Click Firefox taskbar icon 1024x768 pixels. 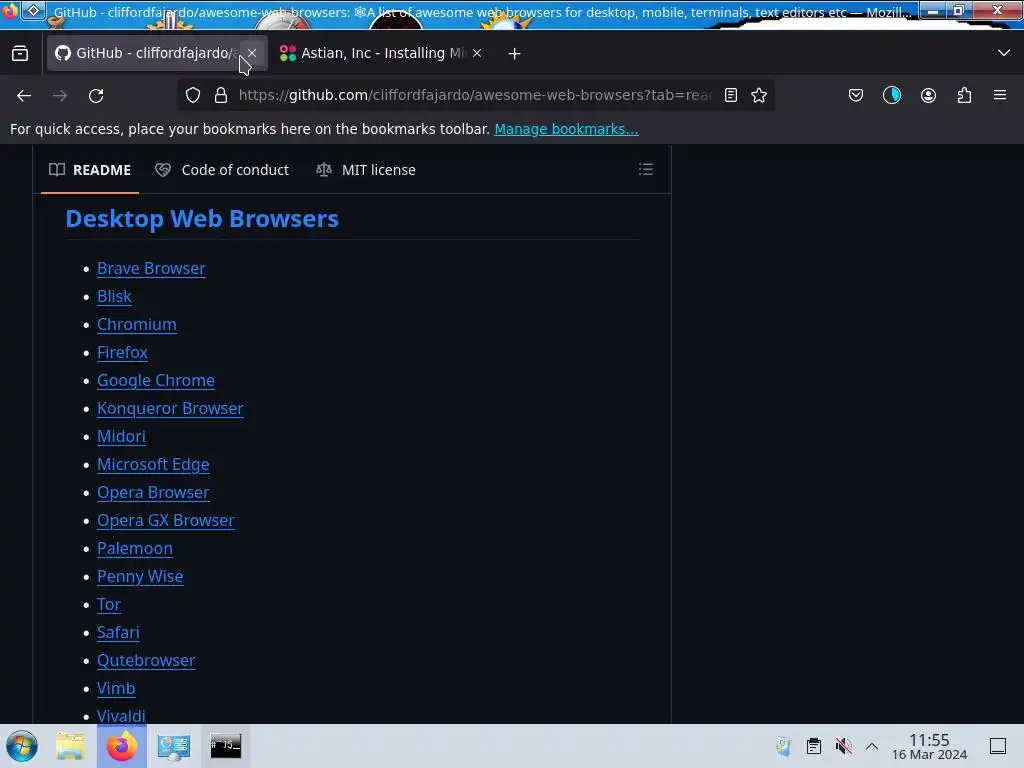pyautogui.click(x=122, y=746)
